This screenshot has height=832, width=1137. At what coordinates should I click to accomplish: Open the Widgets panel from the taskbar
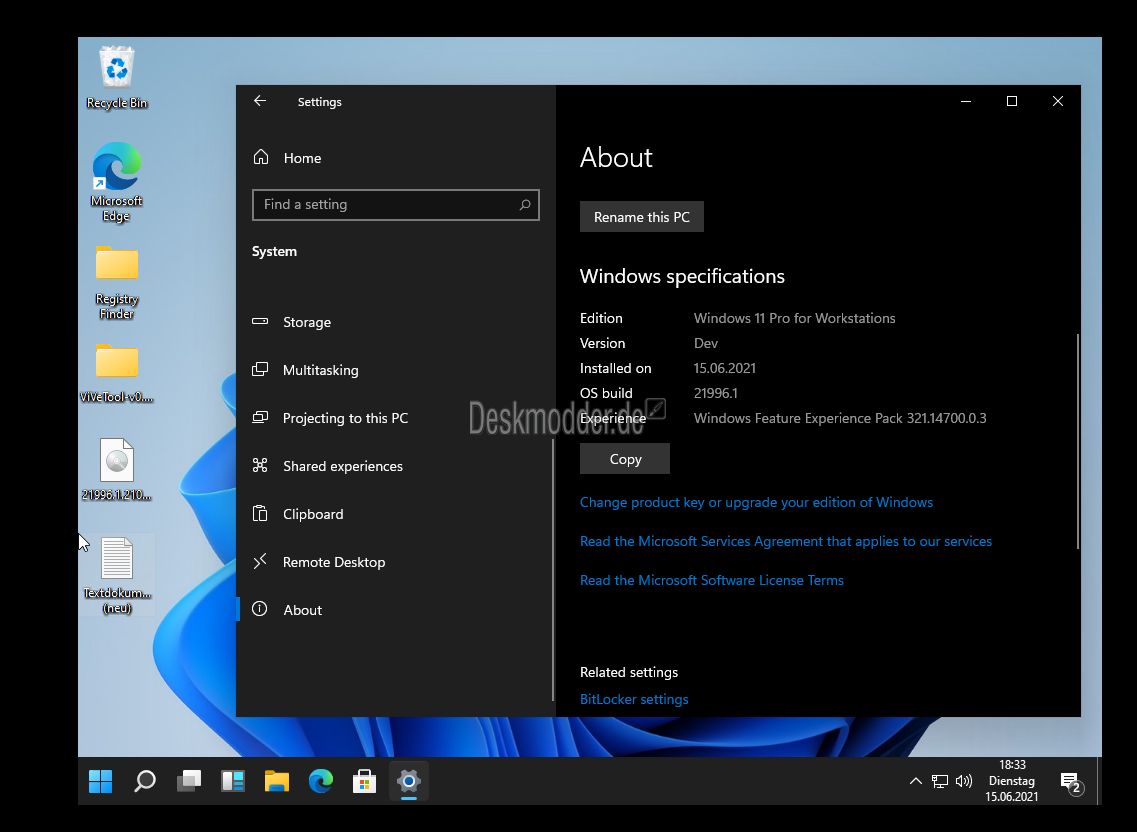point(233,781)
